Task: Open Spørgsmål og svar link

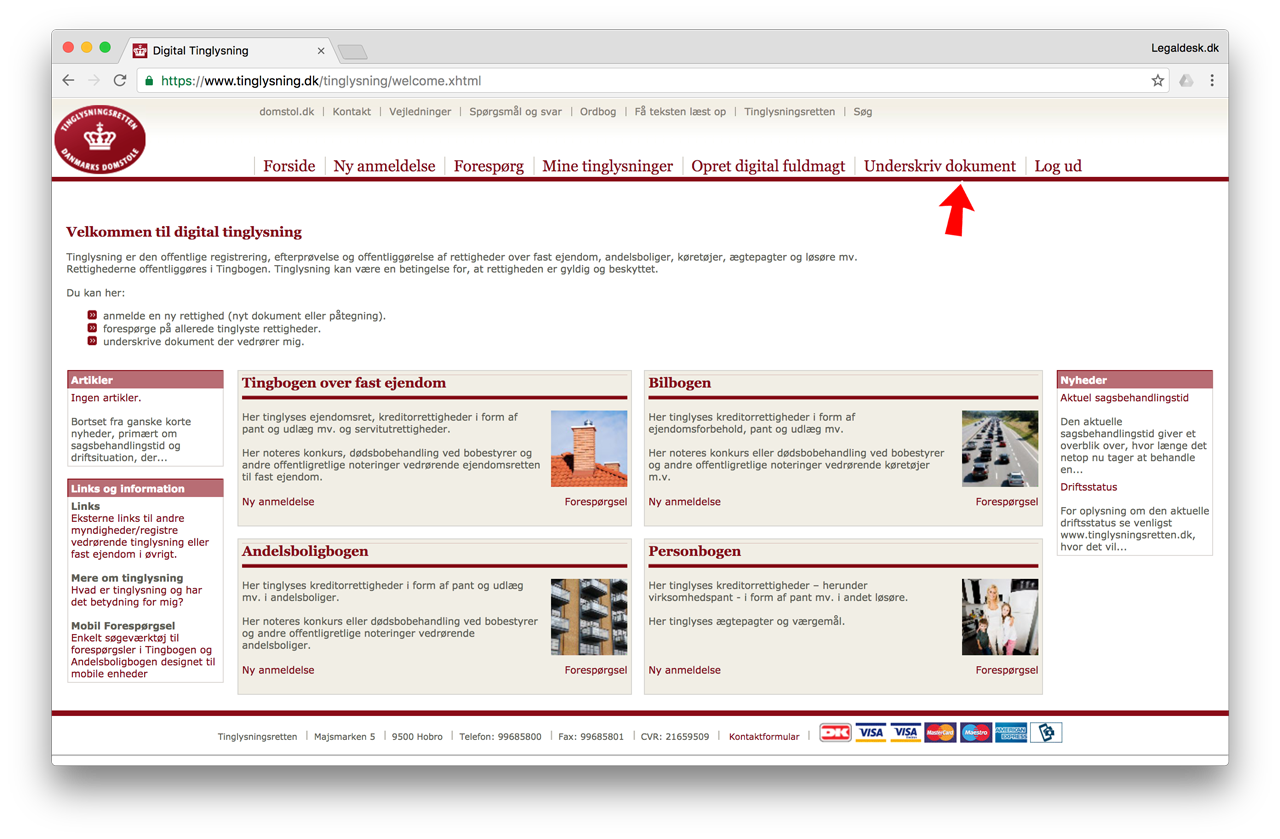Action: point(516,112)
